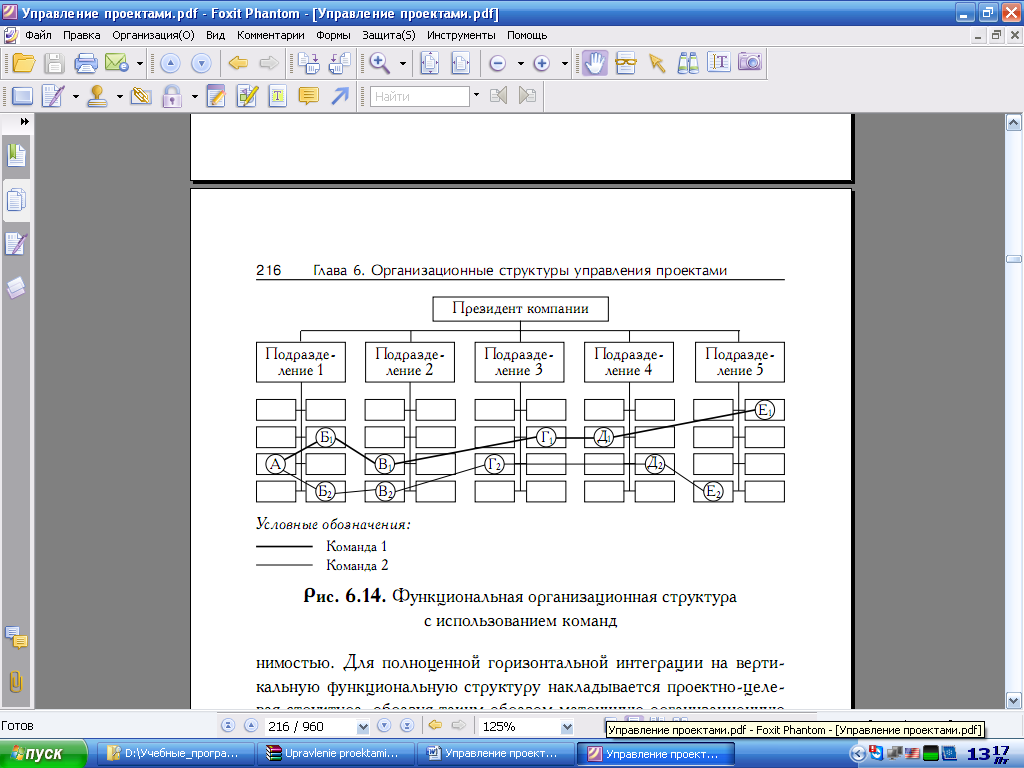Screen dimensions: 1024x768
Task: Click the padlock security icon
Action: [x=172, y=97]
